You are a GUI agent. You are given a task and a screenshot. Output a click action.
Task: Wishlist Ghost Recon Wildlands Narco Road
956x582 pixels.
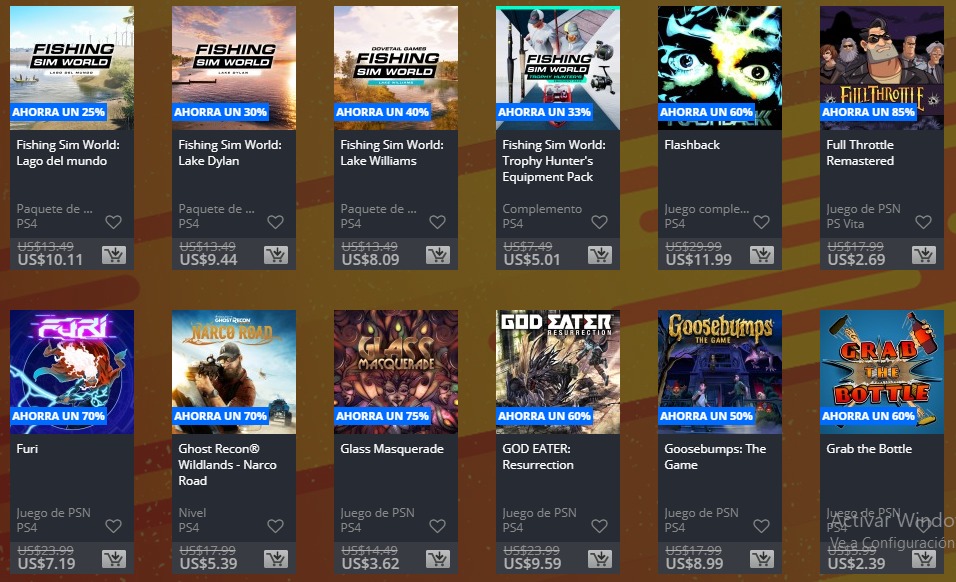276,526
